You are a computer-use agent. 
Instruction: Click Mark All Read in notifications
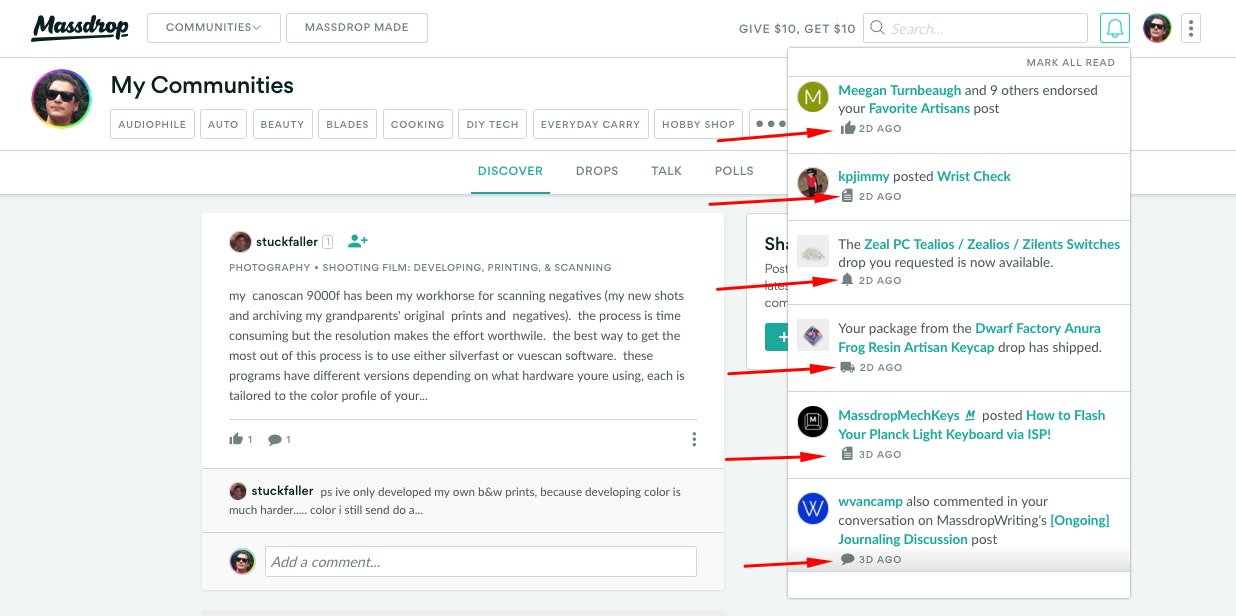pyautogui.click(x=1070, y=62)
